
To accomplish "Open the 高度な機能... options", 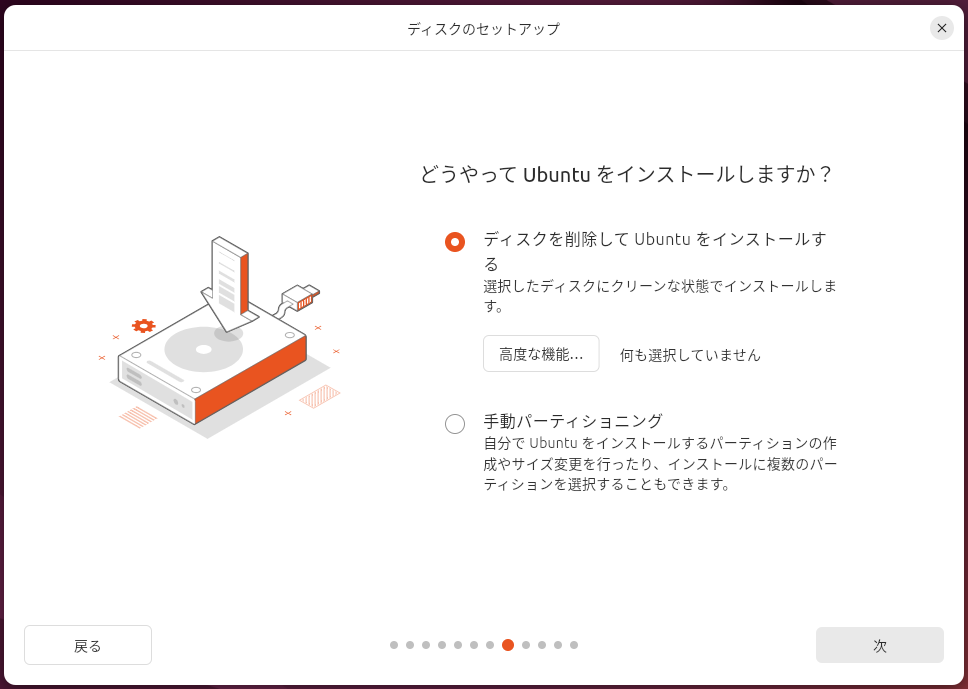I will pos(541,354).
